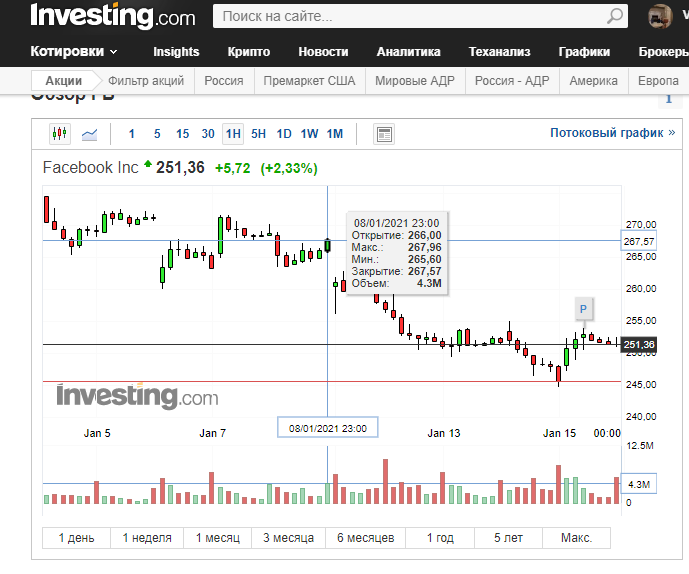Set chart range to 5 лет

click(x=508, y=538)
